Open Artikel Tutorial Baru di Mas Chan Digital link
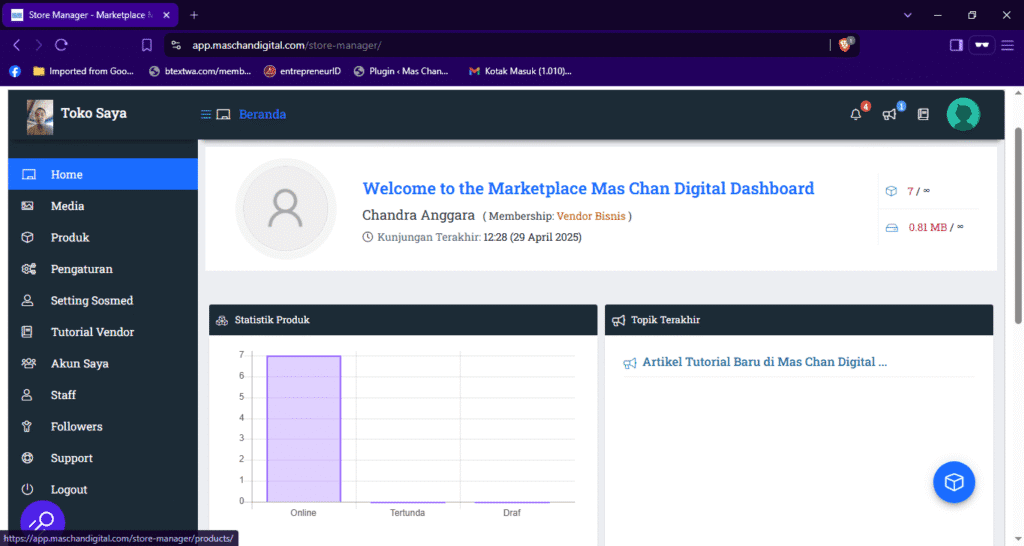Viewport: 1024px width, 546px height. click(x=764, y=362)
